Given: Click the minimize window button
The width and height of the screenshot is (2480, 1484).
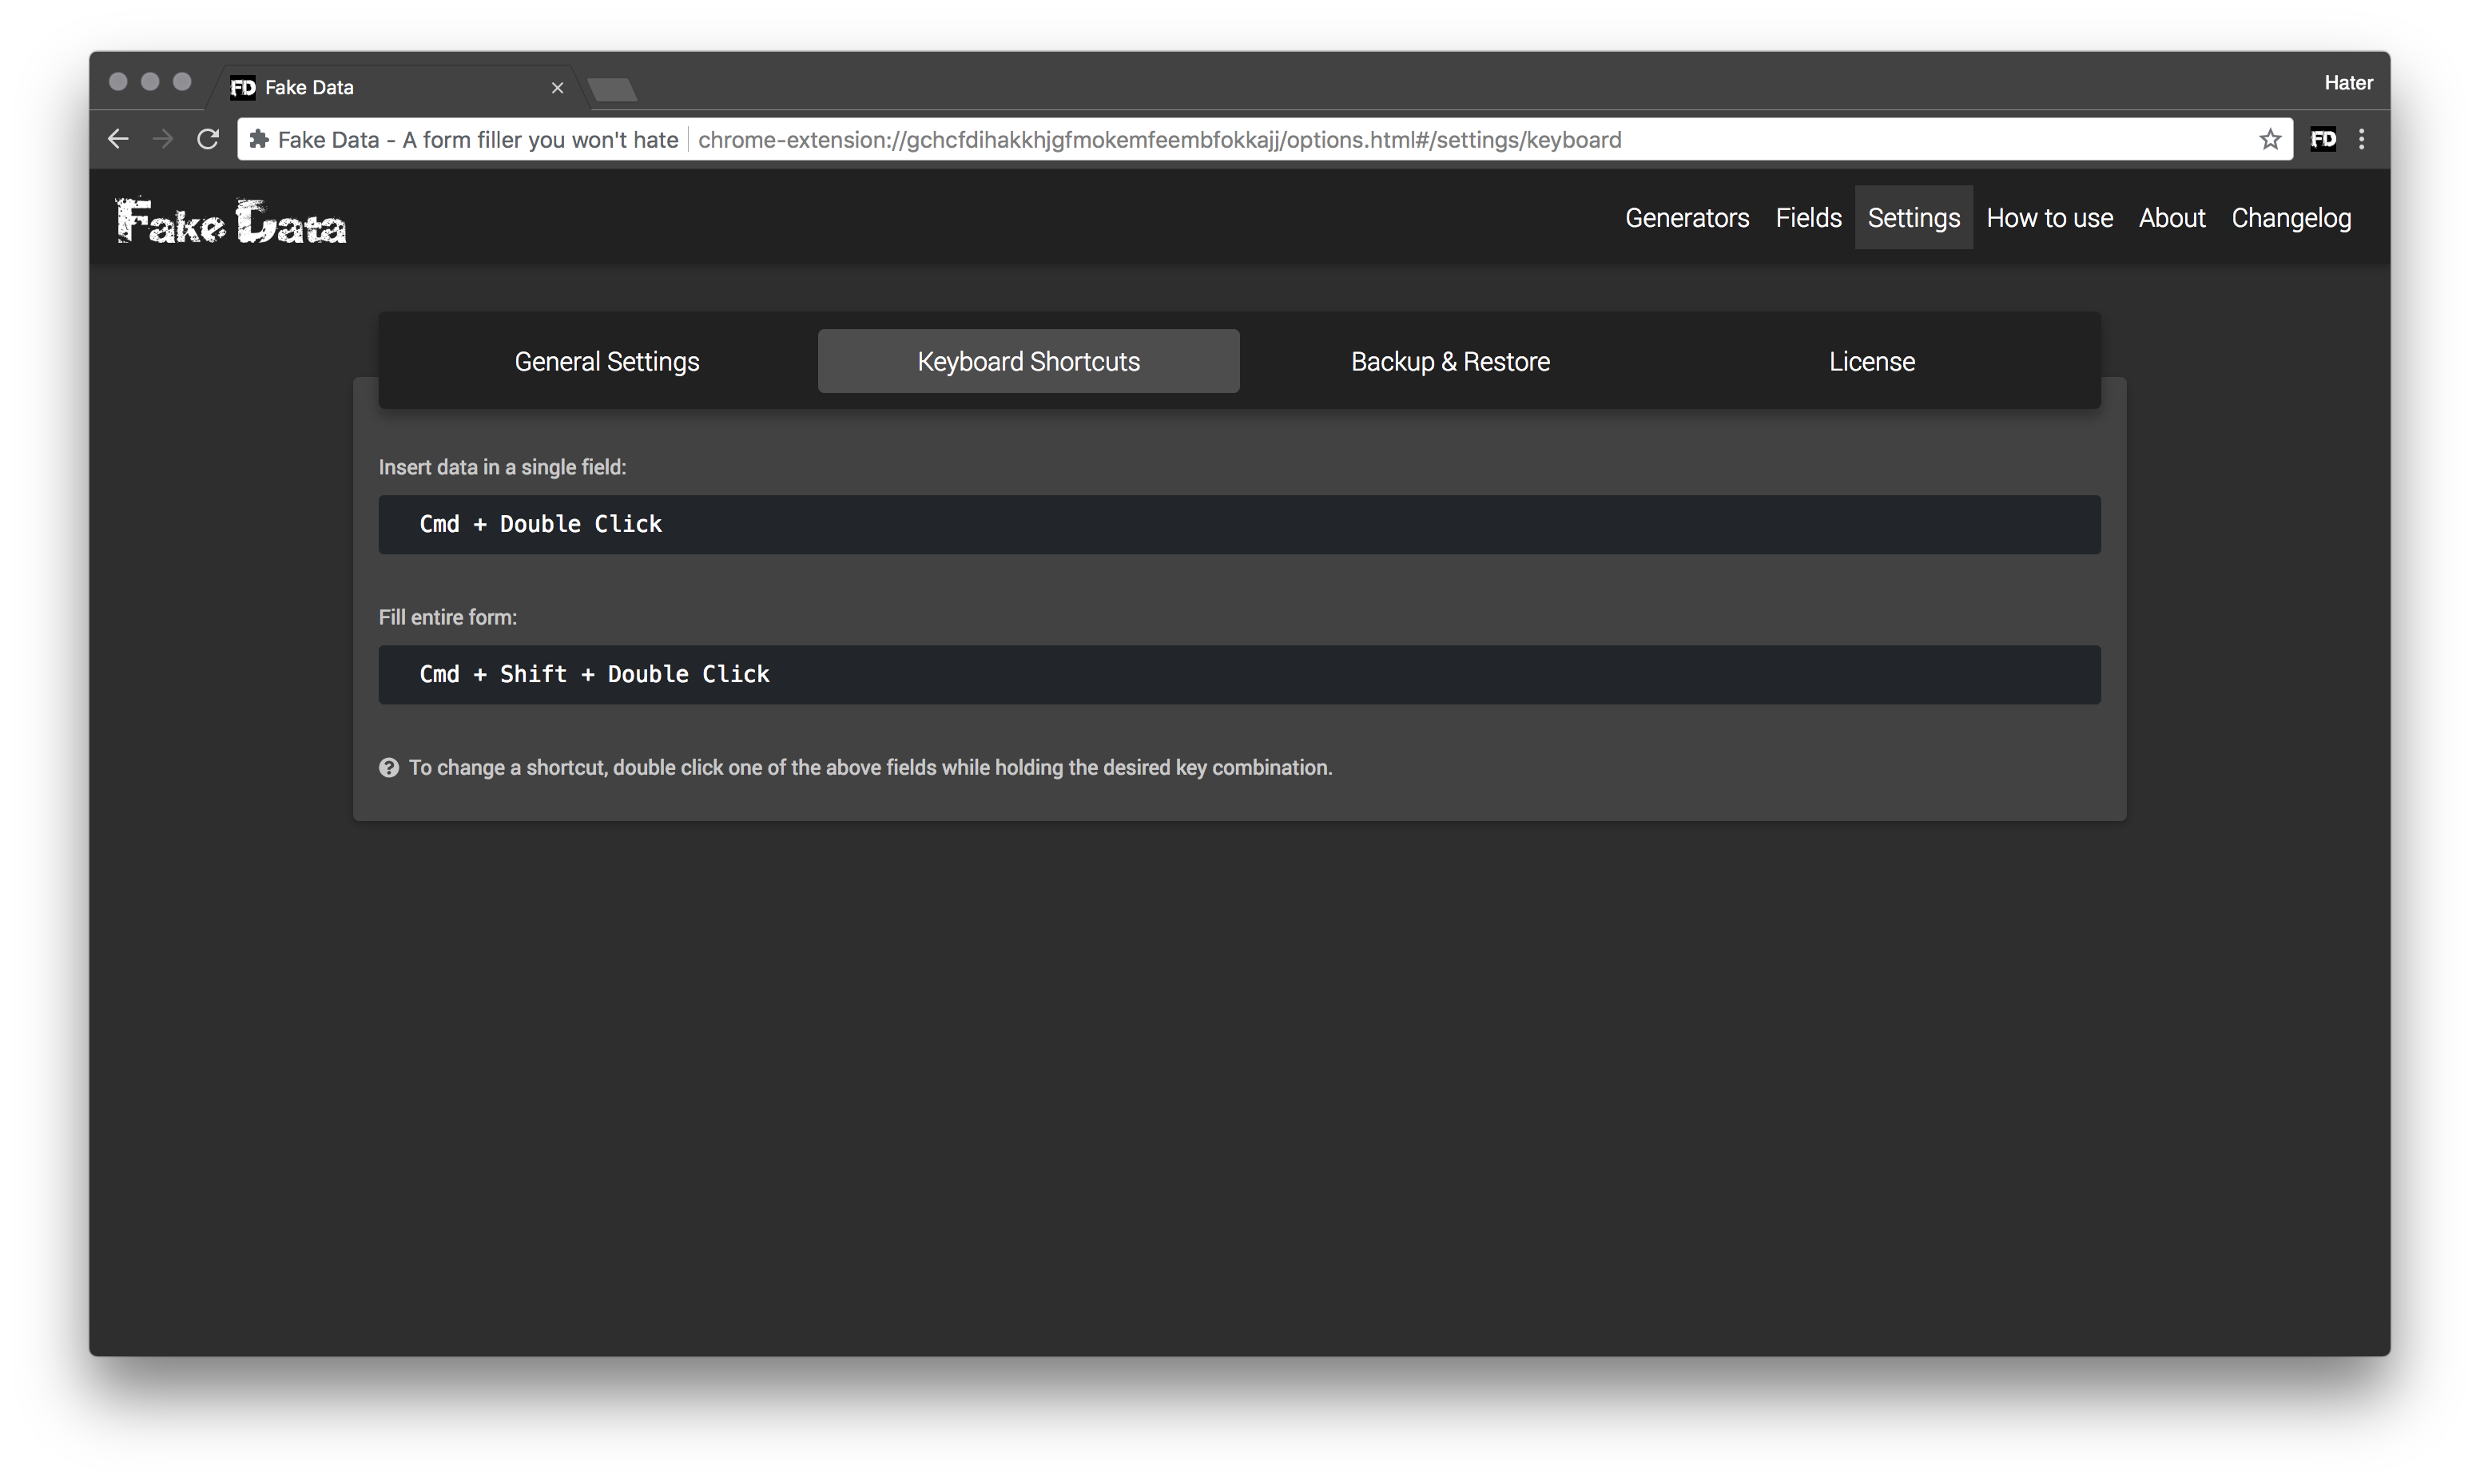Looking at the screenshot, I should click(x=150, y=82).
